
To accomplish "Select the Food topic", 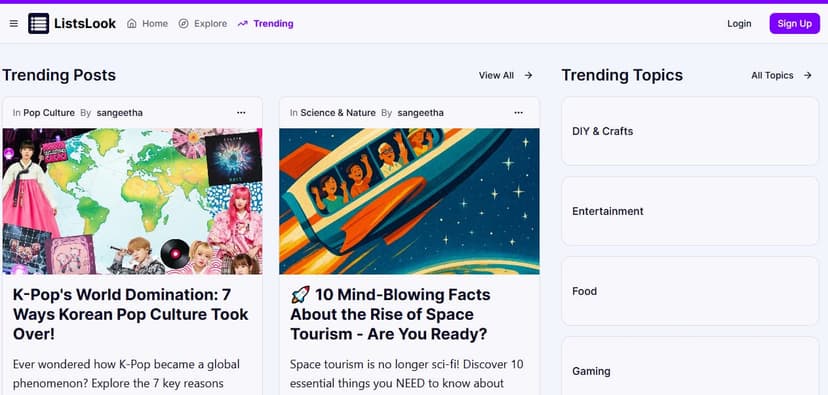I will coord(690,291).
